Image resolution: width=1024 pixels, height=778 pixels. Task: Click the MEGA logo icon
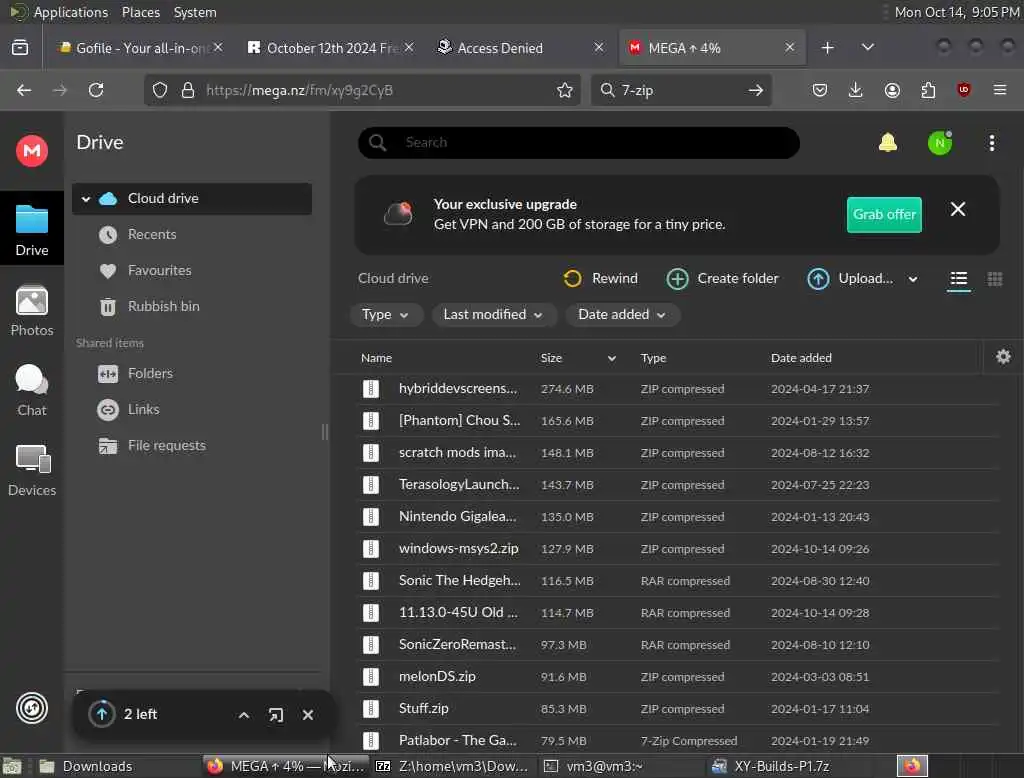[31, 151]
